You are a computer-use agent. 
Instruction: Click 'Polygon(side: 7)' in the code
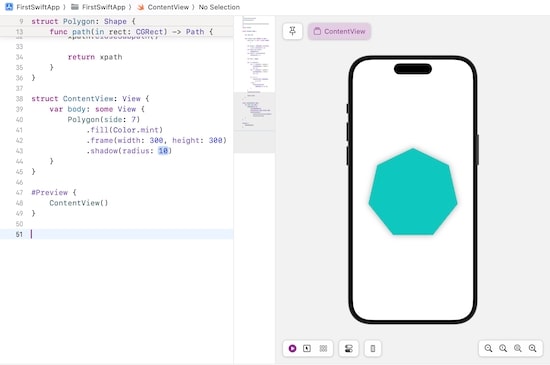tap(104, 120)
